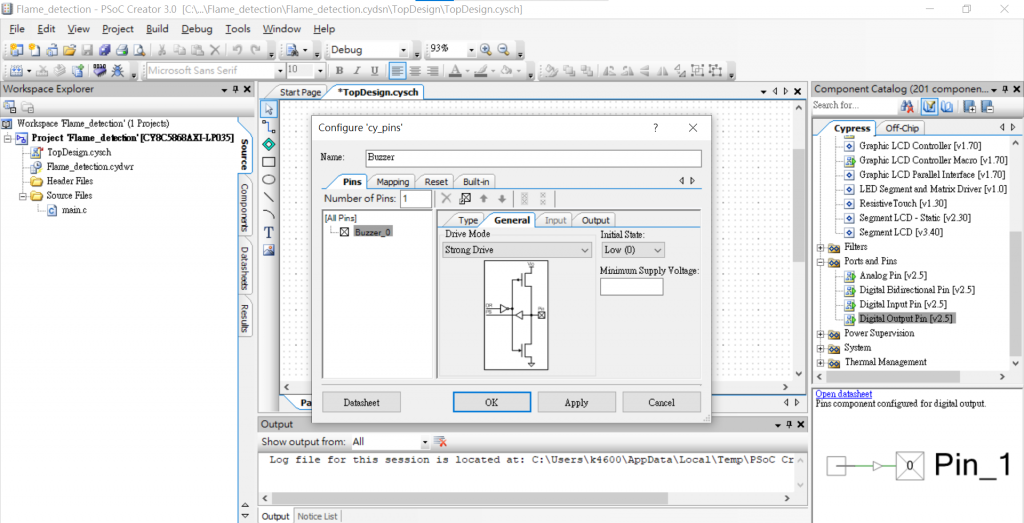This screenshot has width=1024, height=523.
Task: Select the ellipse shape tool
Action: (268, 179)
